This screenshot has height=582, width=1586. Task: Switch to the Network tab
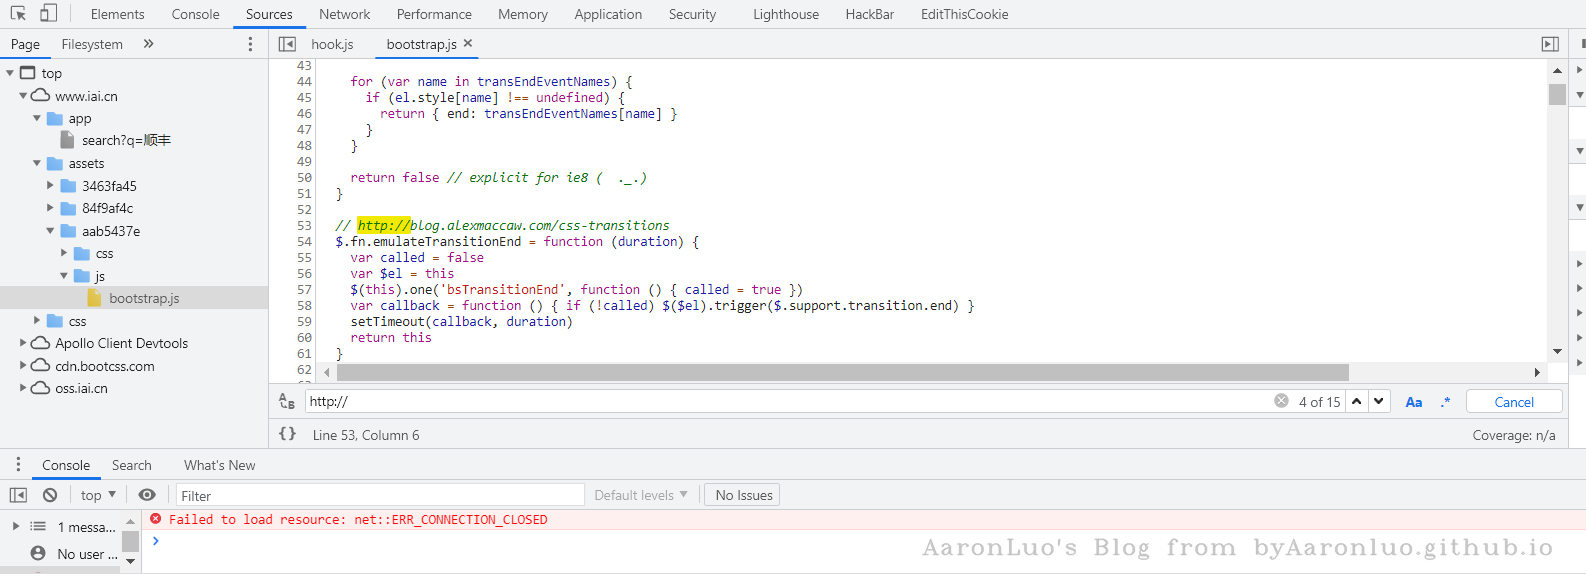click(x=344, y=14)
